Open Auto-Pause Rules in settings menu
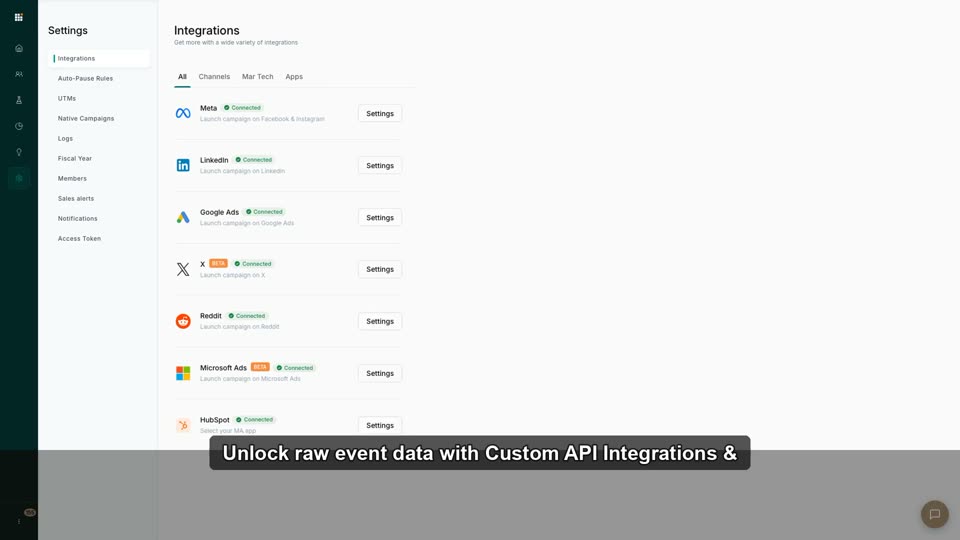Screen dimensions: 960x540 pos(85,78)
